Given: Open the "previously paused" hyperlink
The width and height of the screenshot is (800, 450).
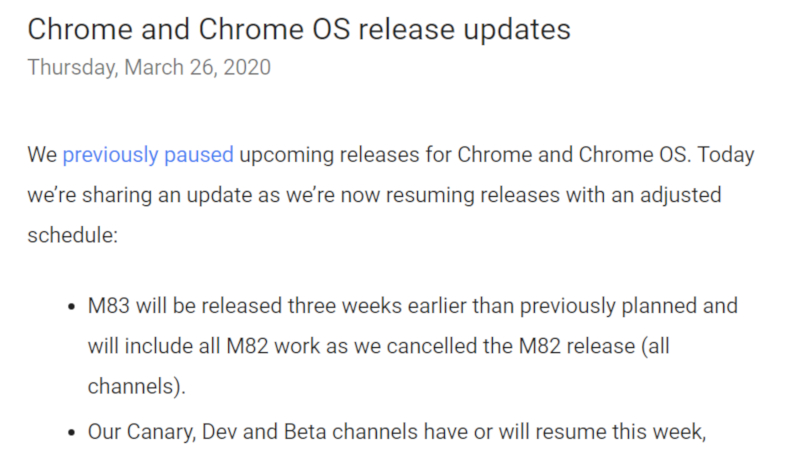Looking at the screenshot, I should 148,156.
